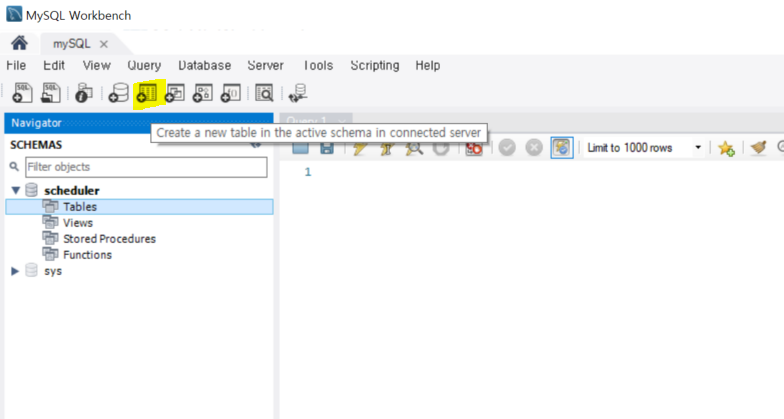Toggle stop-on-error execution icon
The height and width of the screenshot is (419, 784).
coord(474,148)
